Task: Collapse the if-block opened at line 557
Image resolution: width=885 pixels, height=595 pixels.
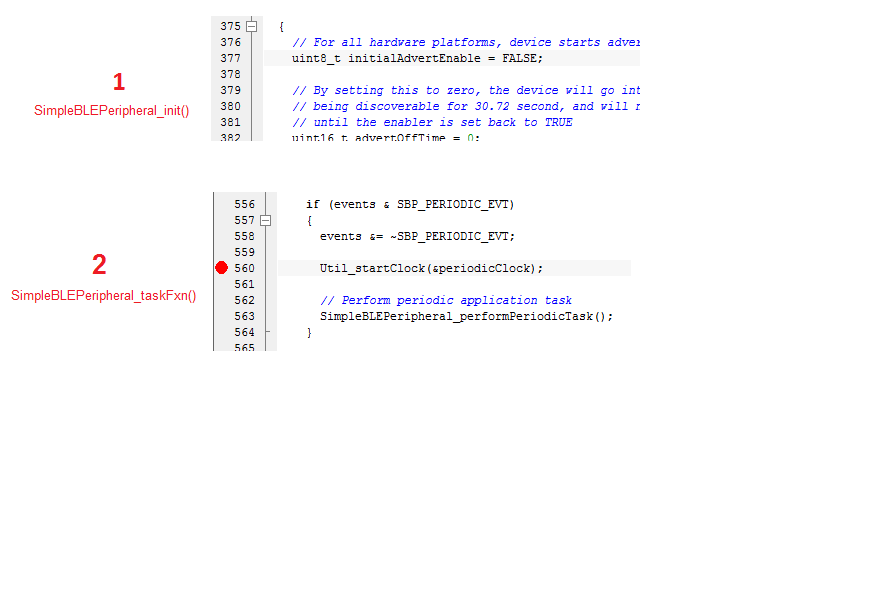Action: (x=265, y=220)
